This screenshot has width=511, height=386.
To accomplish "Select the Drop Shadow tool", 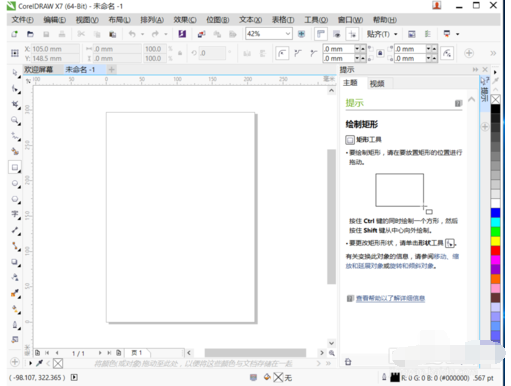I will point(15,262).
